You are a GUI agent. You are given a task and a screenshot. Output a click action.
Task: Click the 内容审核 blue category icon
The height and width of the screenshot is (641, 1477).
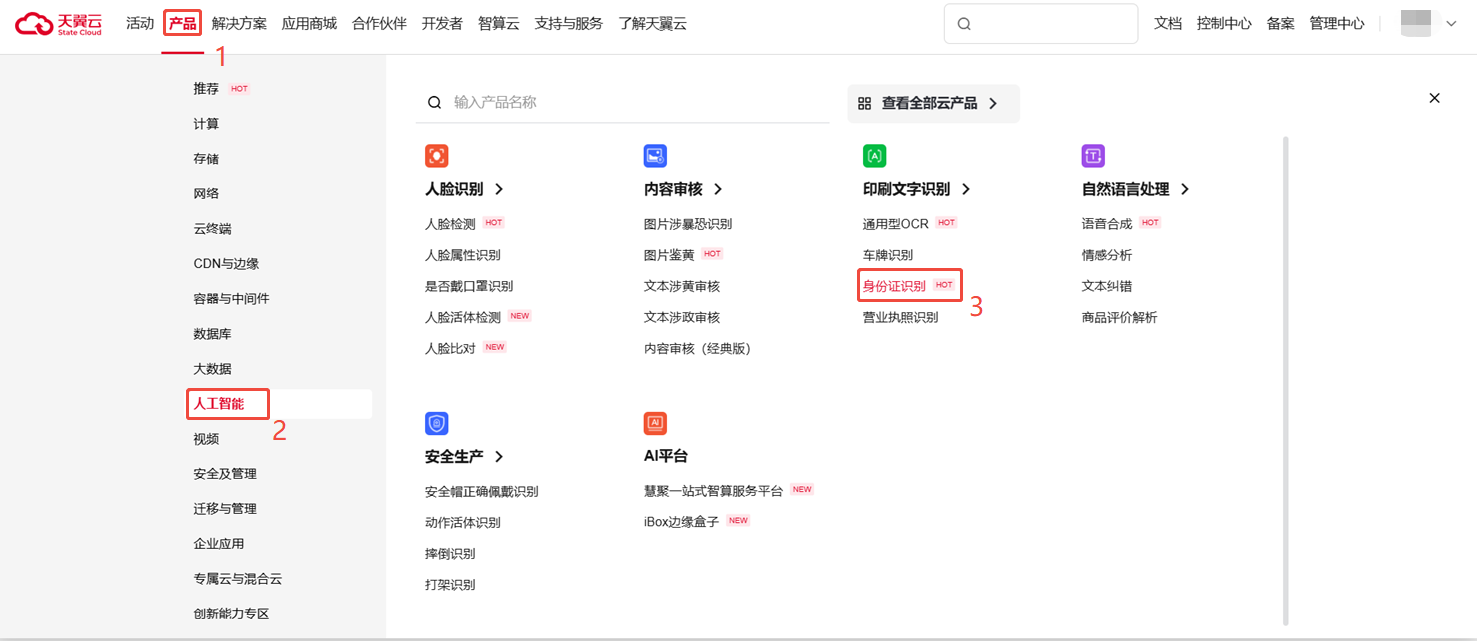coord(655,156)
